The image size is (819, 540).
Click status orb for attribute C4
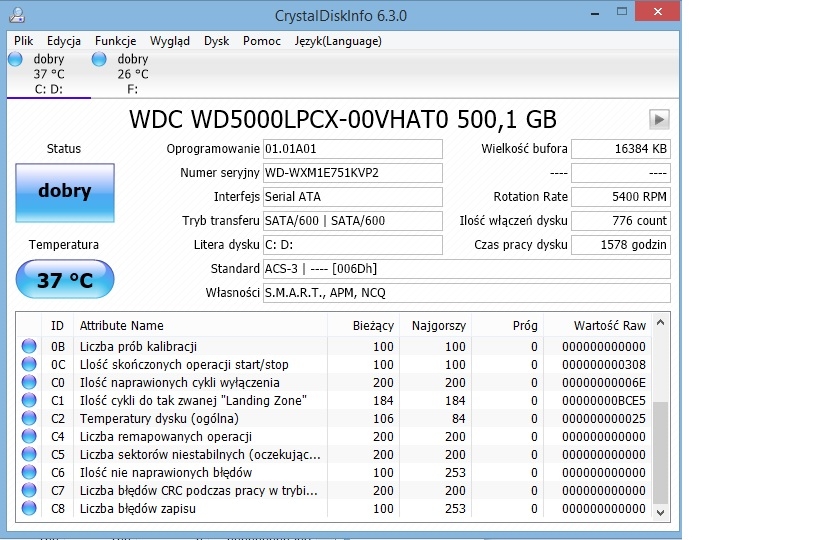[29, 436]
